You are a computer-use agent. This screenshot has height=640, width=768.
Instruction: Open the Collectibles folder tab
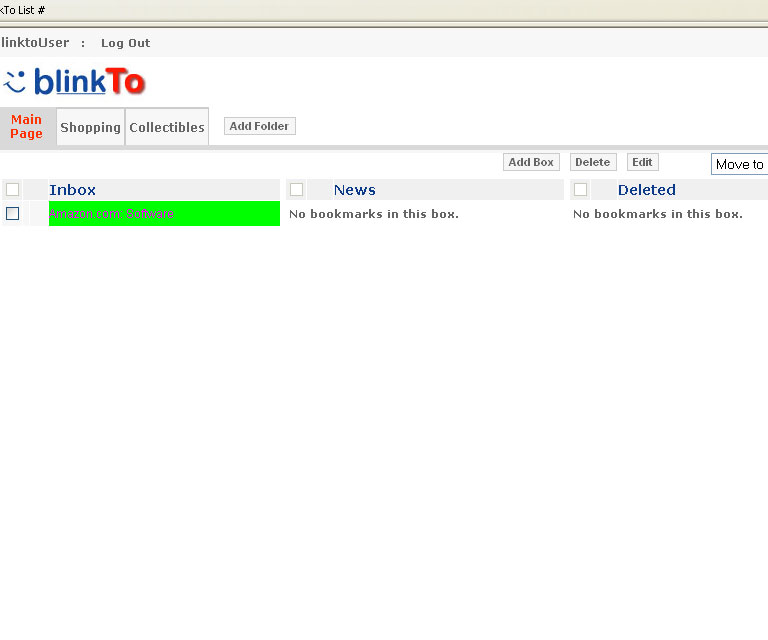(167, 128)
